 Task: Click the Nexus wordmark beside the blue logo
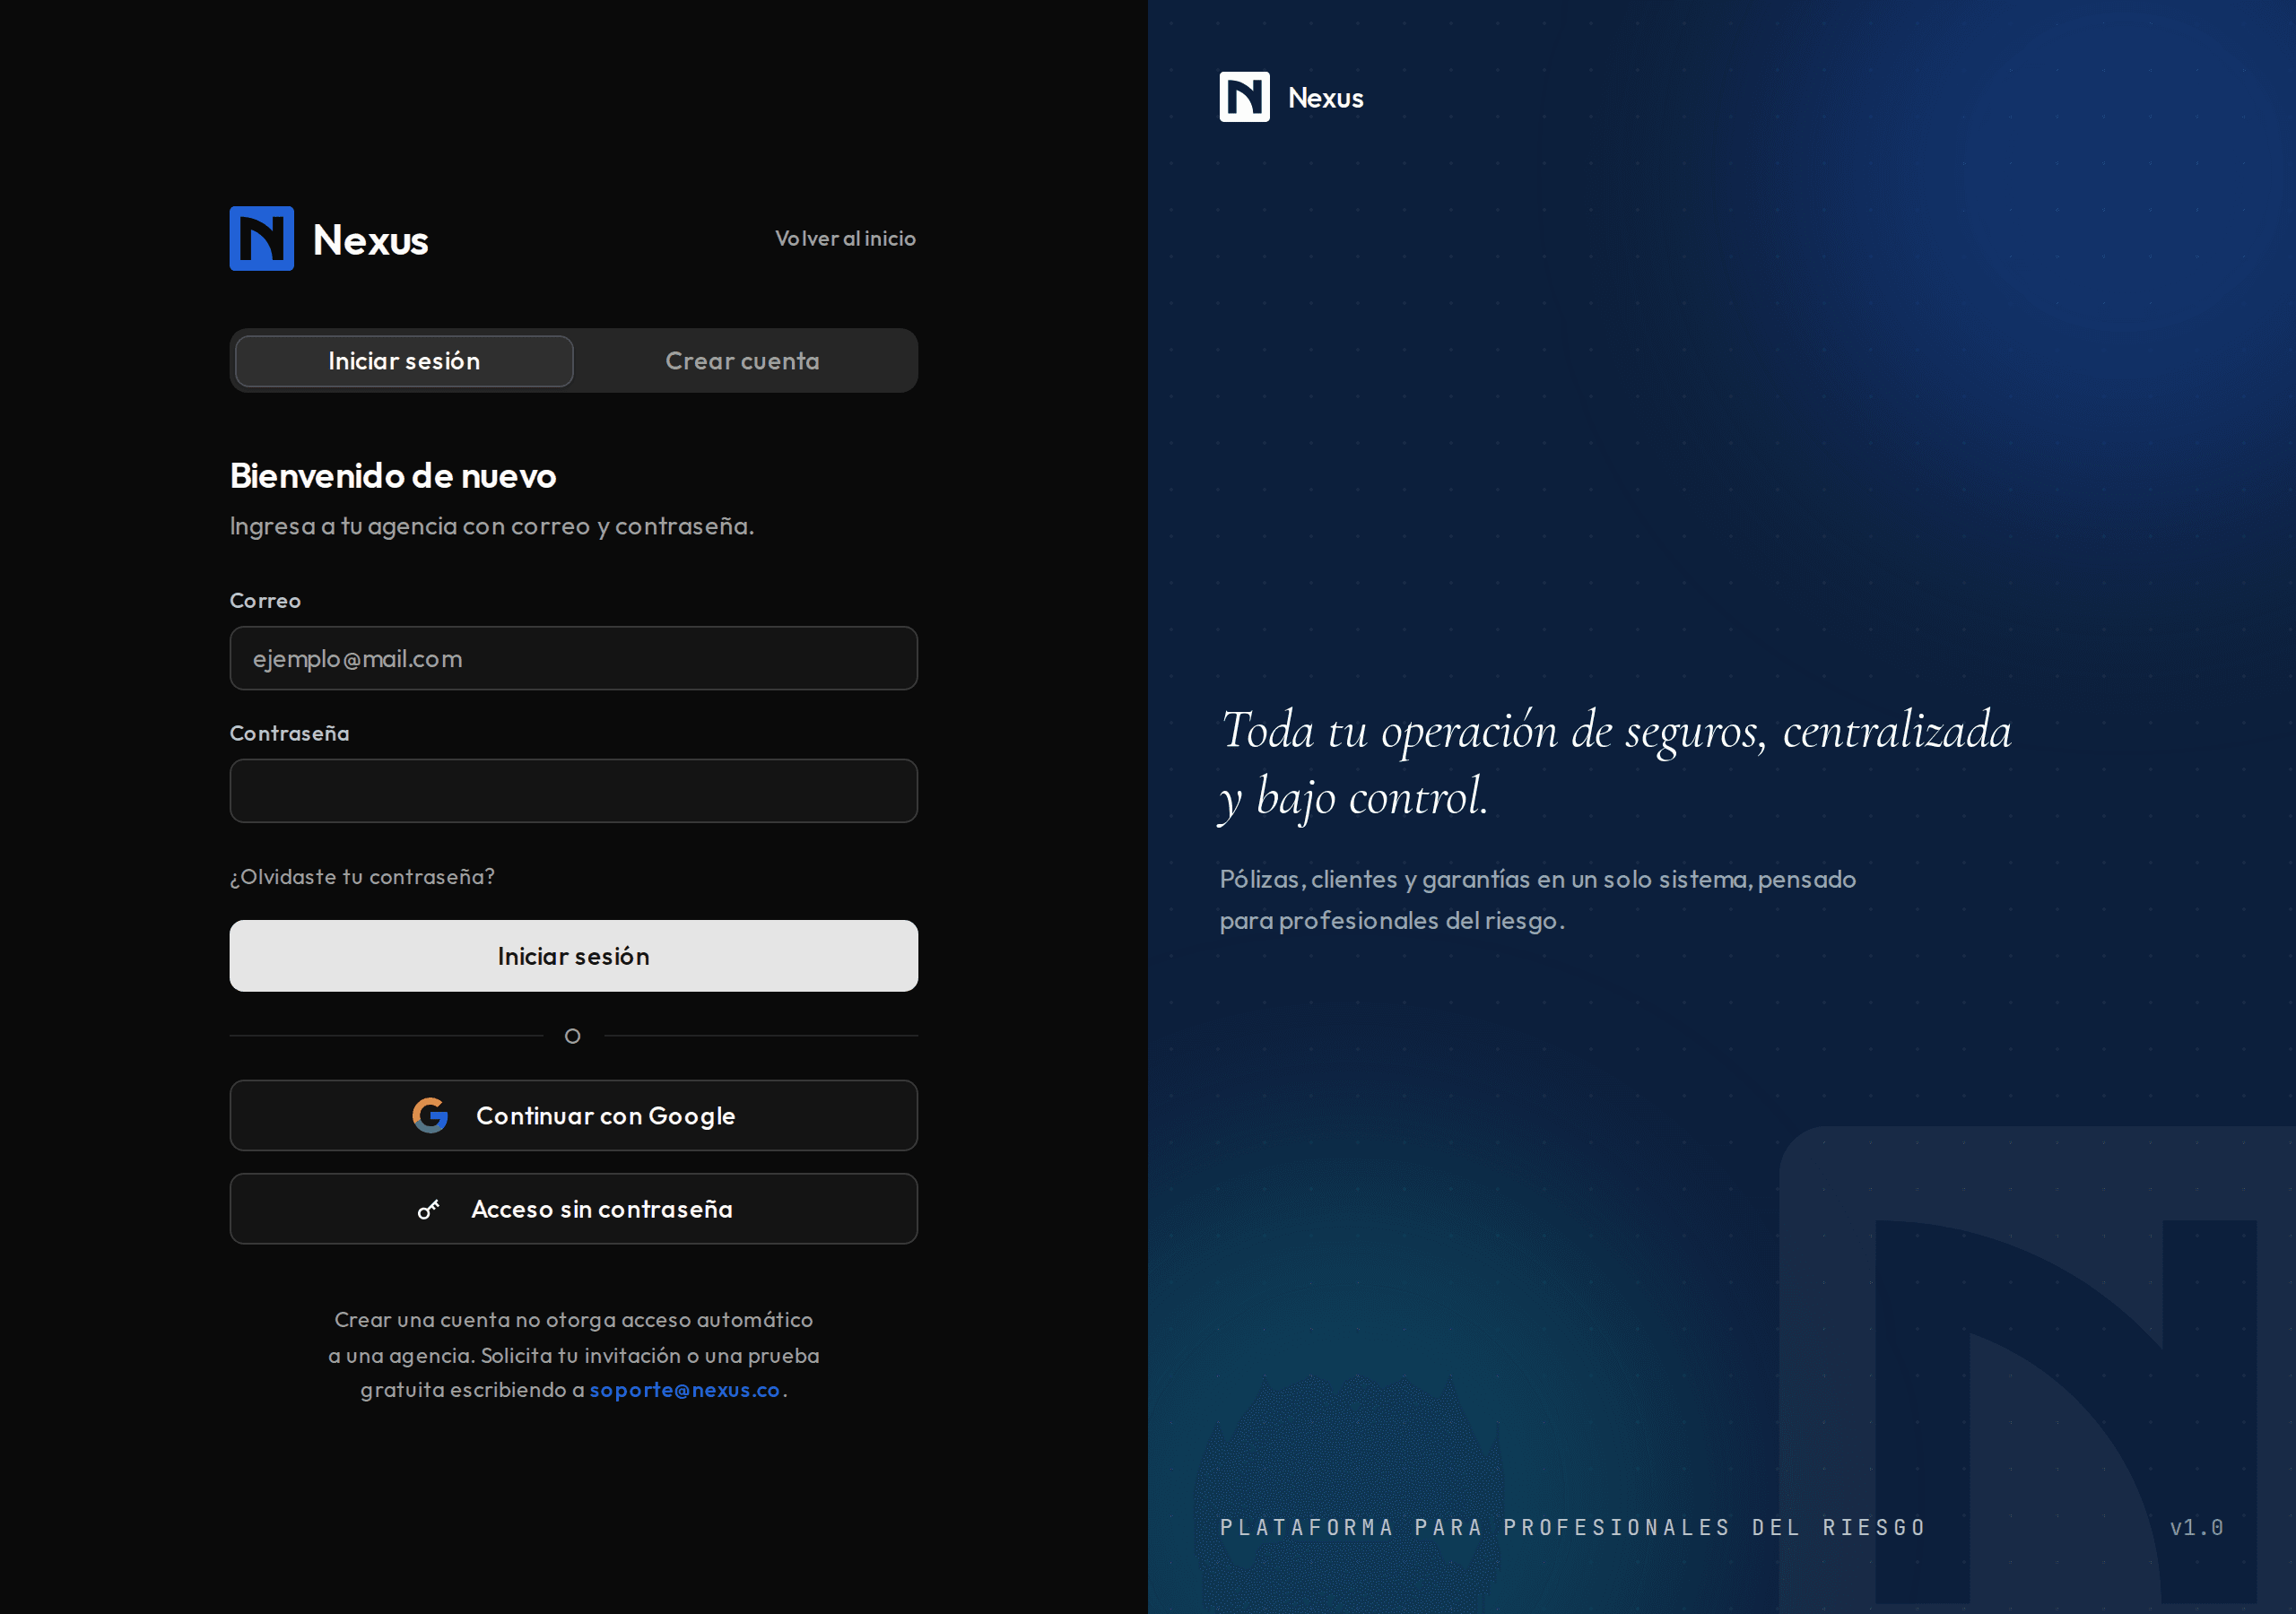pos(370,240)
